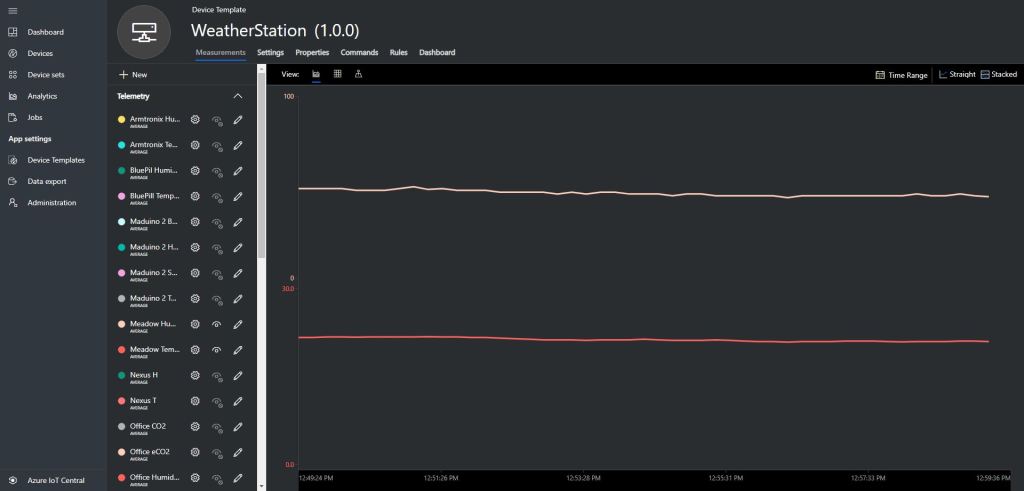The height and width of the screenshot is (491, 1024).
Task: Open settings gear for Nexus H telemetry
Action: (195, 375)
